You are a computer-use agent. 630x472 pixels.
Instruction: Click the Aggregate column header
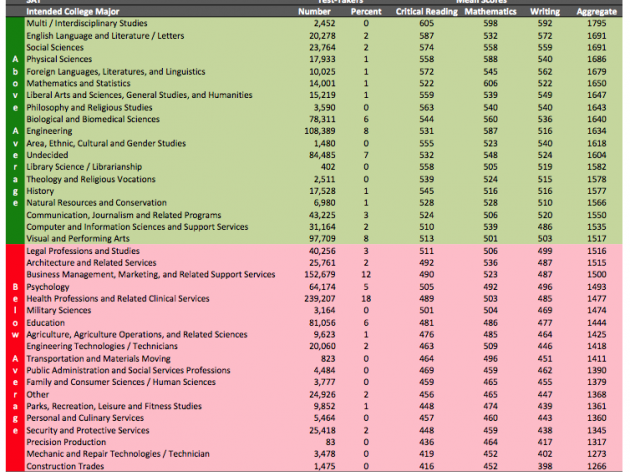point(596,11)
